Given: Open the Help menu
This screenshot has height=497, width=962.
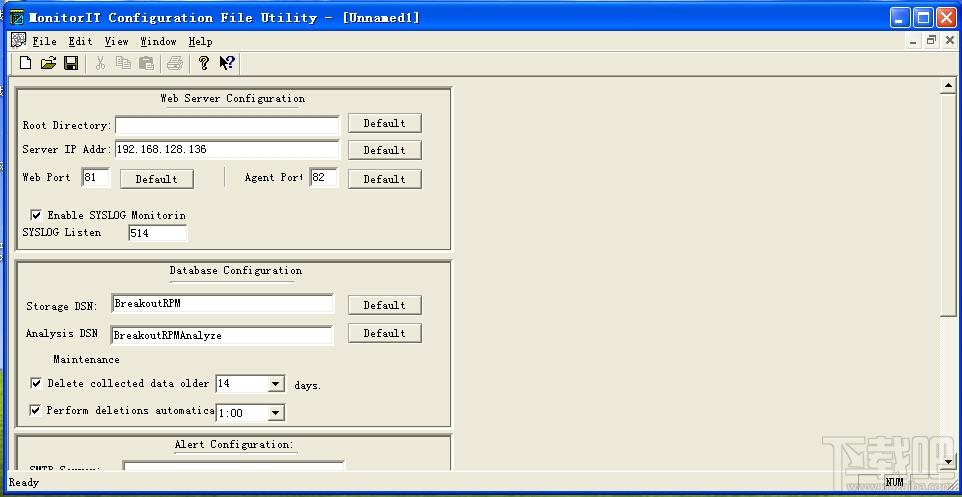Looking at the screenshot, I should [x=200, y=41].
